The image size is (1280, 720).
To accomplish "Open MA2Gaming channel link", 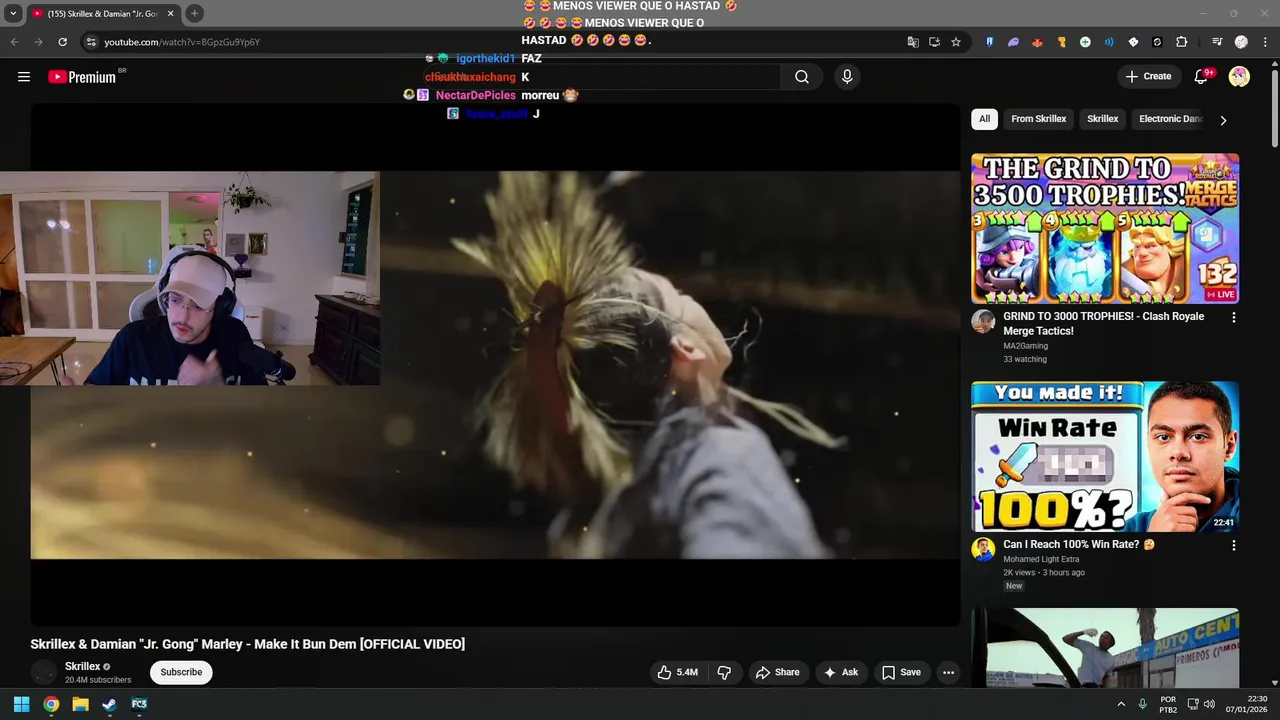I will (x=1025, y=346).
